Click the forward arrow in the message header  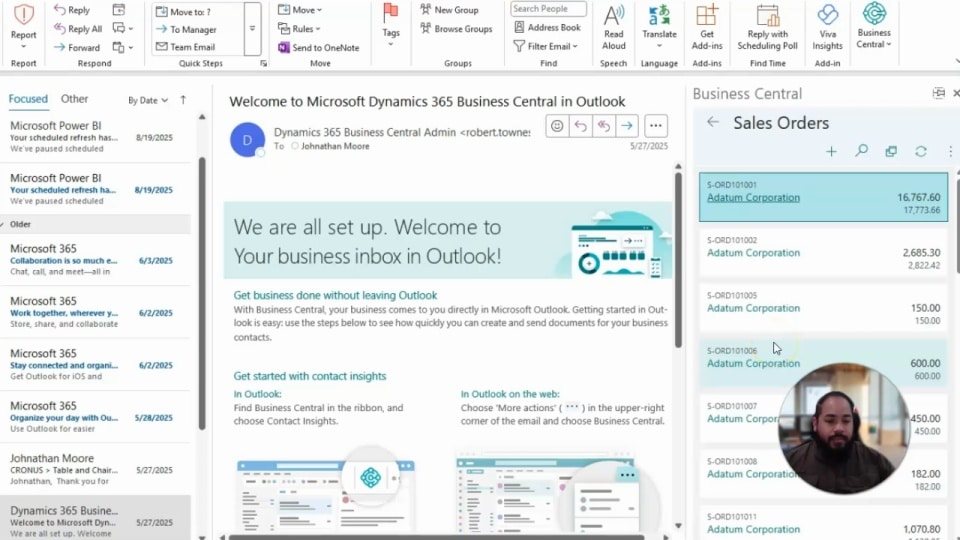tap(627, 126)
